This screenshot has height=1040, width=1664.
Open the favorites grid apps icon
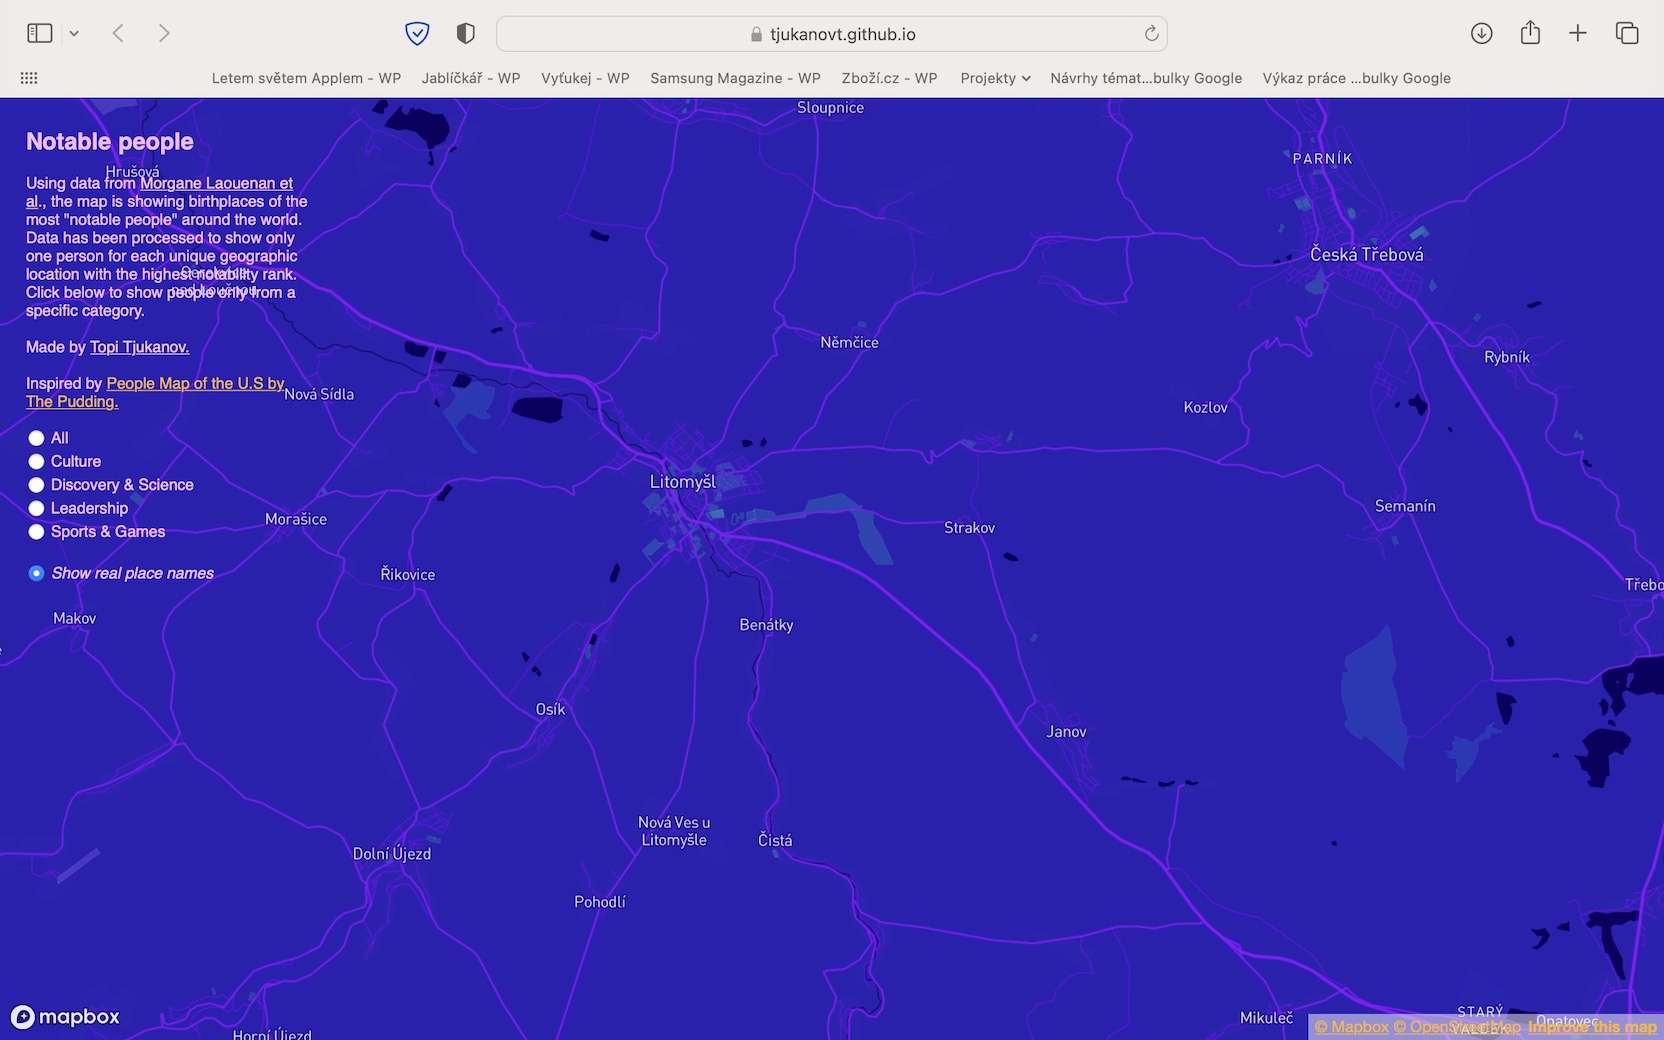(x=29, y=78)
